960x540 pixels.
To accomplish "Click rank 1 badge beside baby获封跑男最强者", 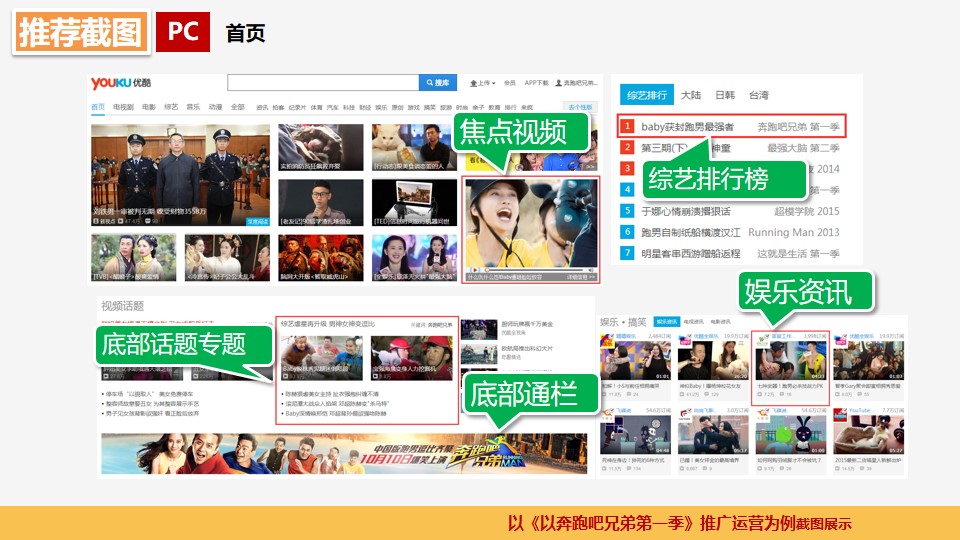I will click(x=627, y=126).
